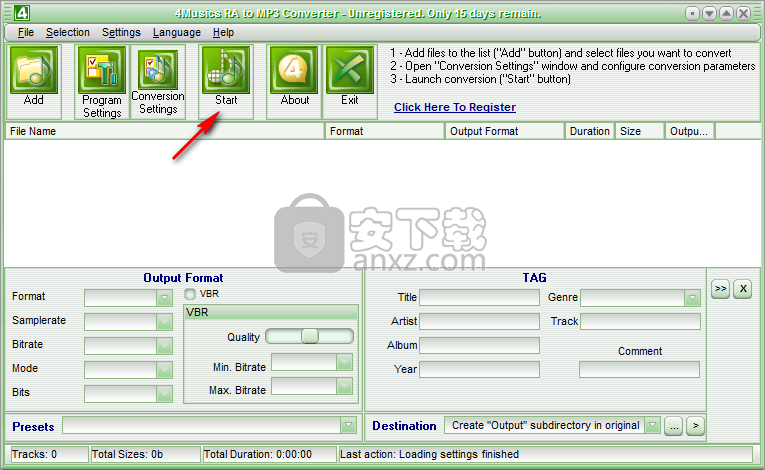The image size is (765, 470).
Task: Click the Year tag input field
Action: pyautogui.click(x=480, y=369)
